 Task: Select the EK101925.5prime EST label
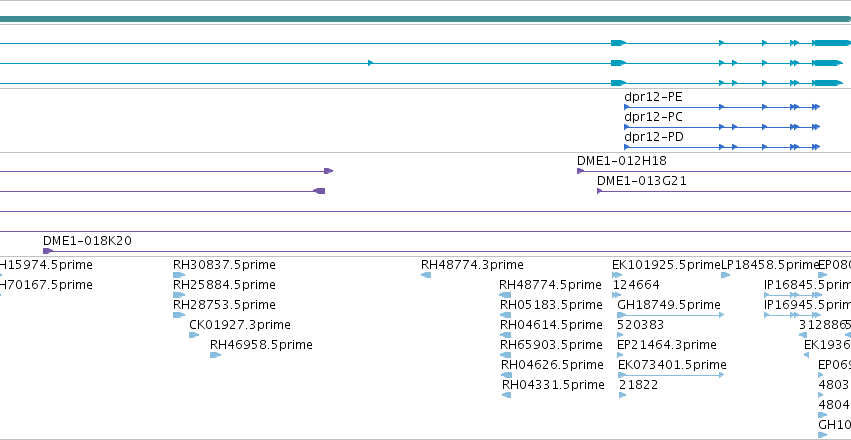(666, 265)
